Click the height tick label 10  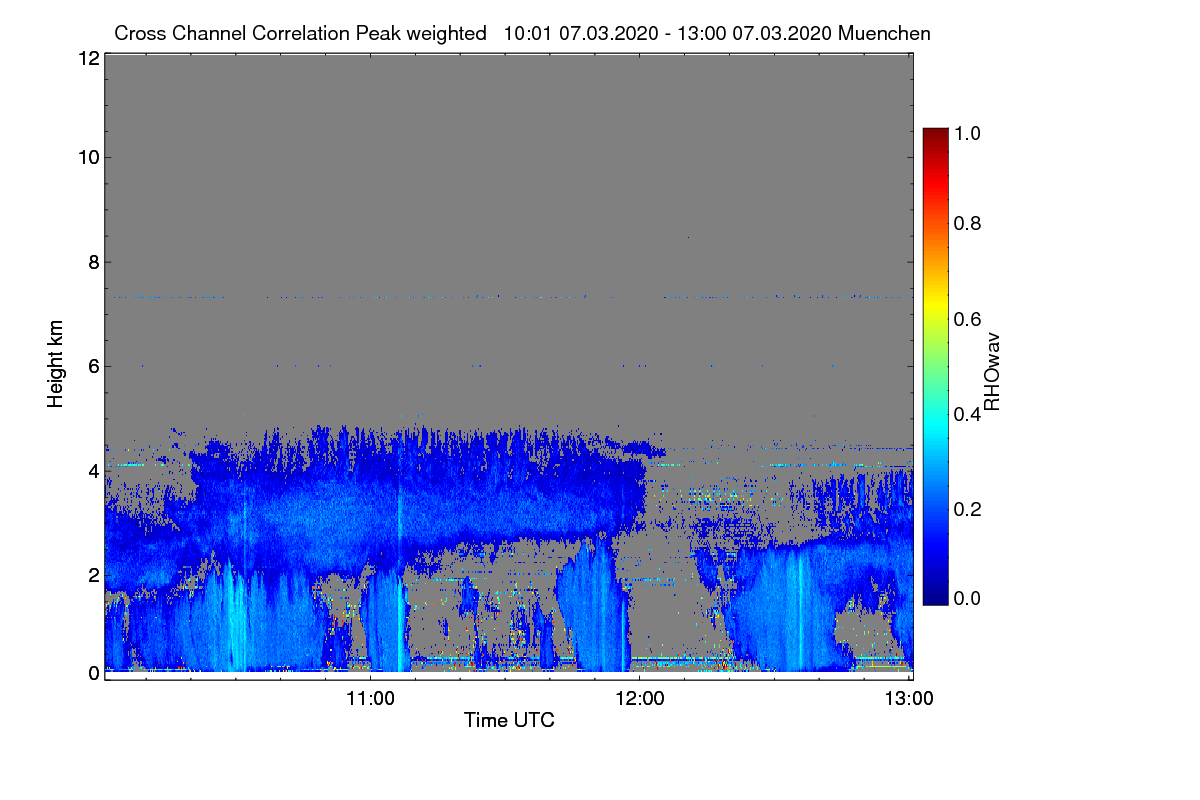[x=87, y=157]
